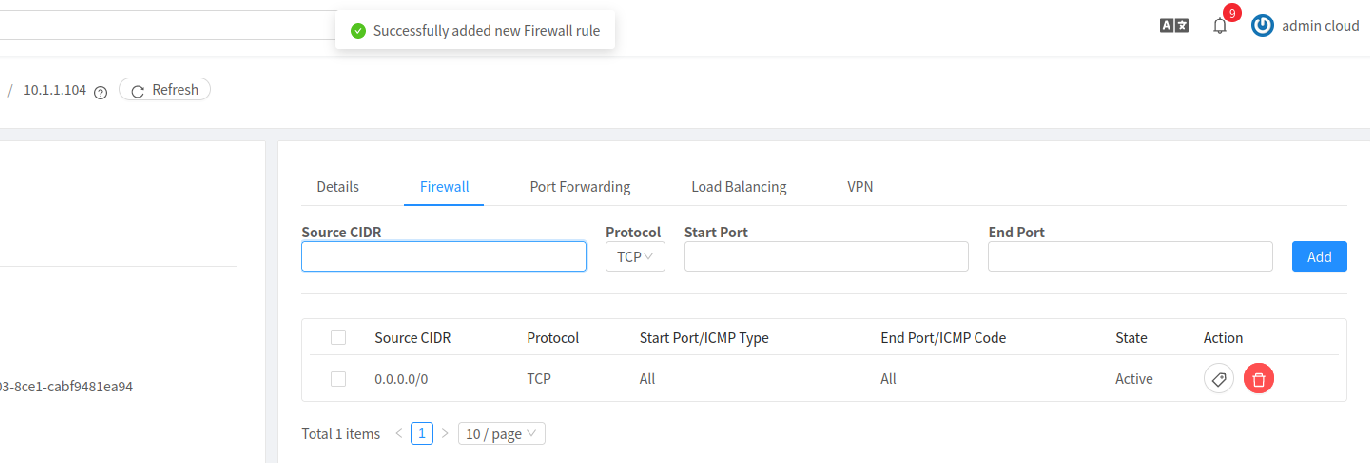Focus the Source CIDR input field

tap(443, 257)
